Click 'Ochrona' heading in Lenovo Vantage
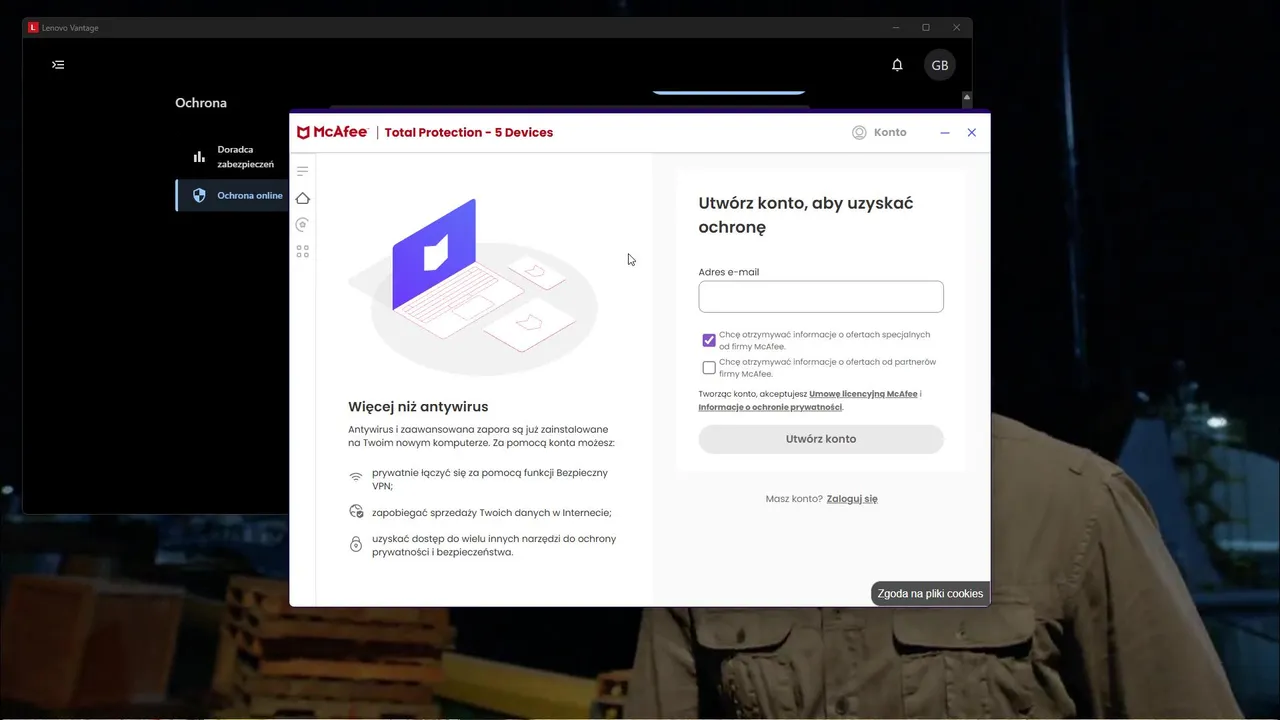1280x720 pixels. [201, 103]
